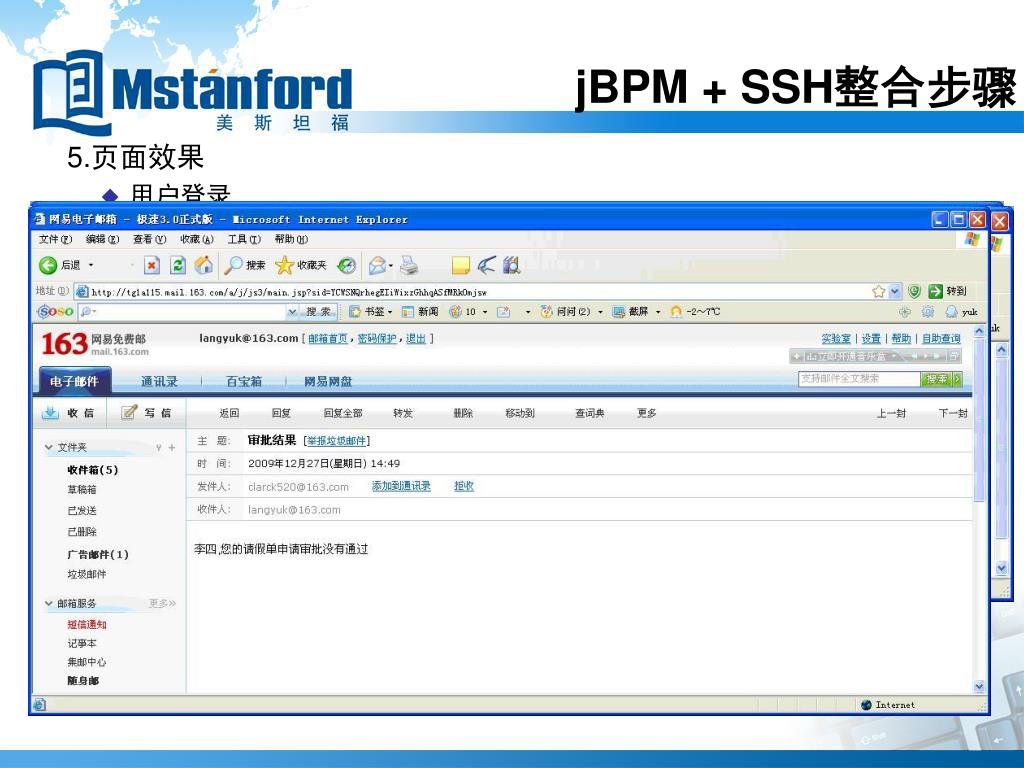Click the green Back arrow icon
1024x768 pixels.
(48, 265)
